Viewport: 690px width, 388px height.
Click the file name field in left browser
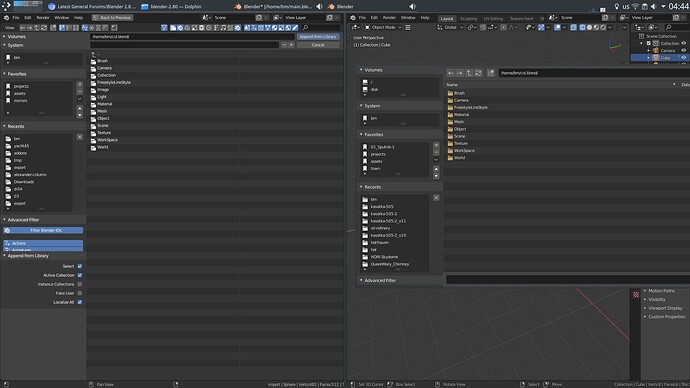[x=185, y=45]
